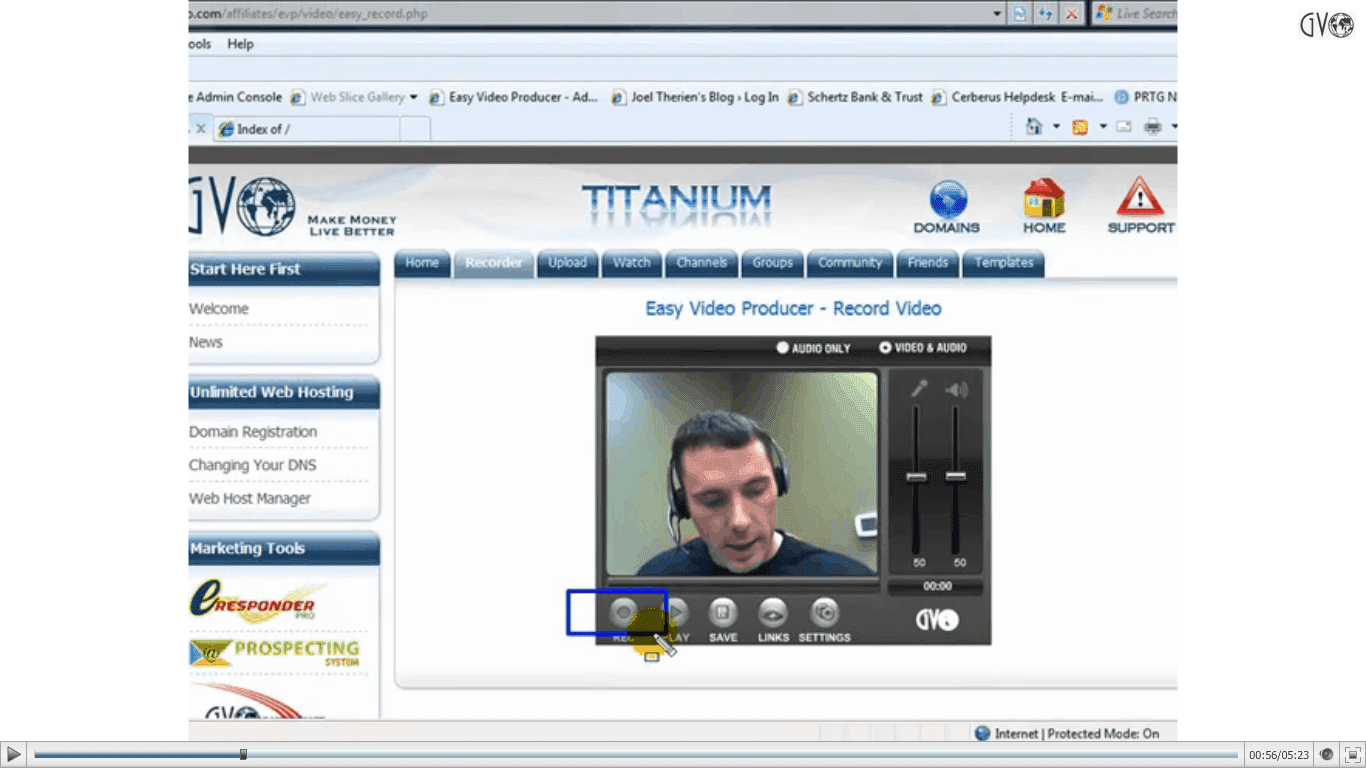Switch to the Home tab
Viewport: 1366px width, 768px height.
coord(422,263)
